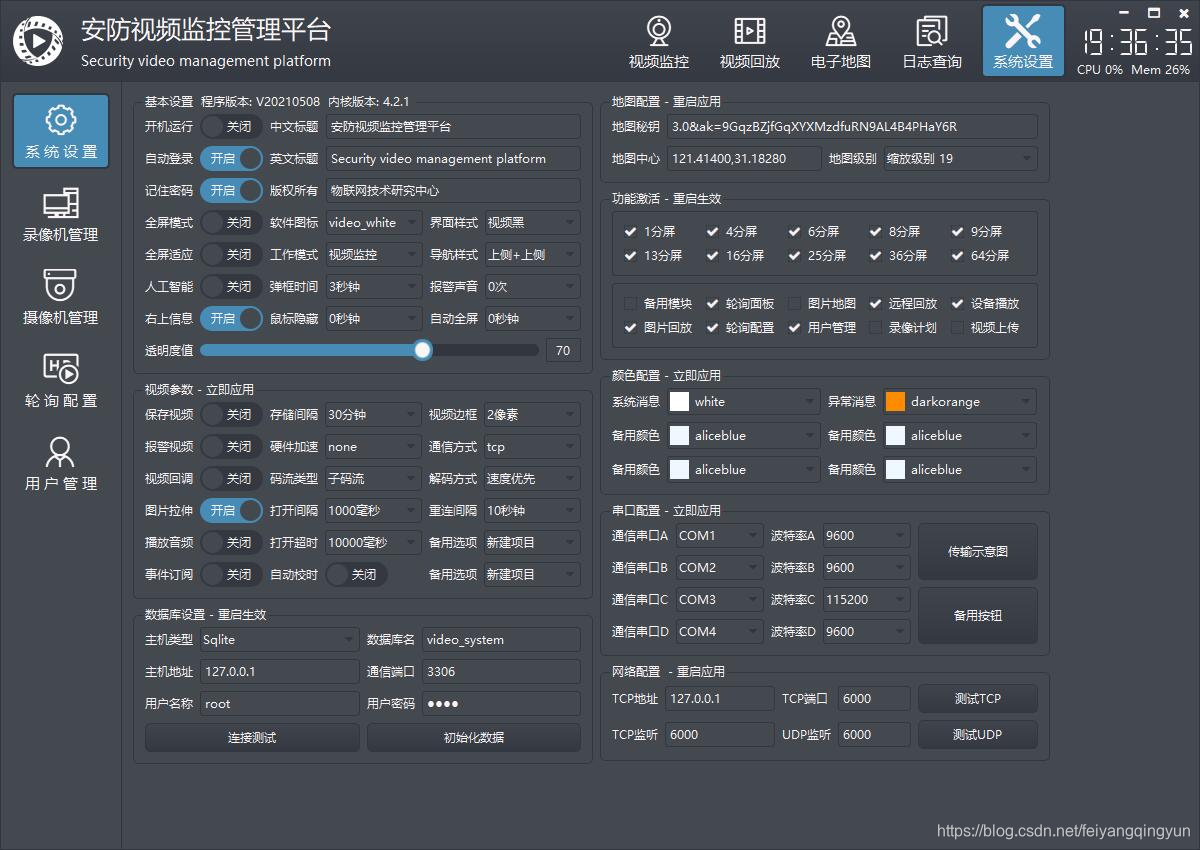Run the 连接测试 connection test

[x=252, y=737]
